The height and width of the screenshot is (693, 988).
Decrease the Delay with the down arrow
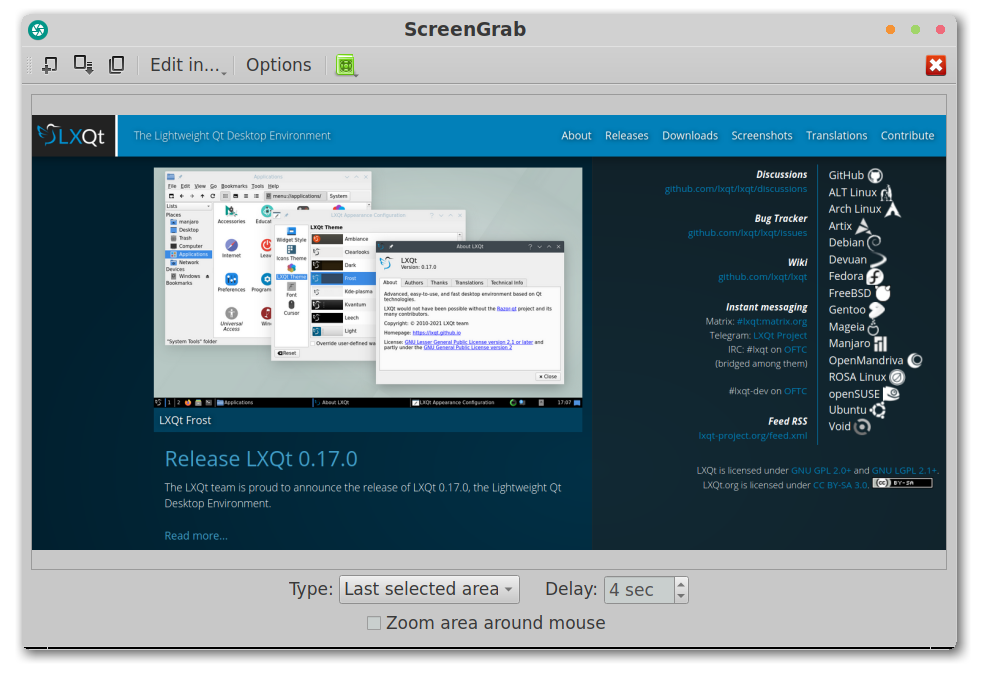681,596
